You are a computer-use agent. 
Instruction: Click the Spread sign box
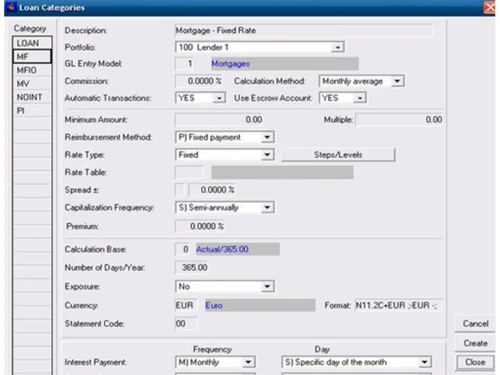(180, 190)
